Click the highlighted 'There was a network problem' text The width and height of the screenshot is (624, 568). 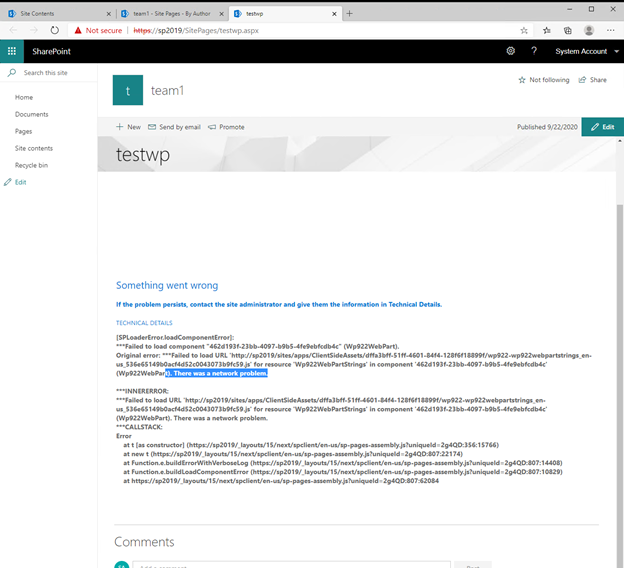click(216, 373)
